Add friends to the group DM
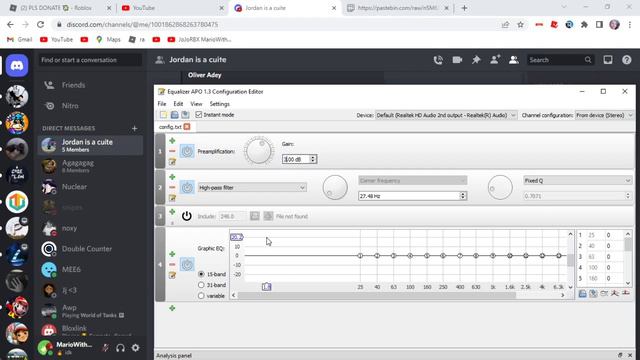The image size is (640, 360). click(495, 60)
